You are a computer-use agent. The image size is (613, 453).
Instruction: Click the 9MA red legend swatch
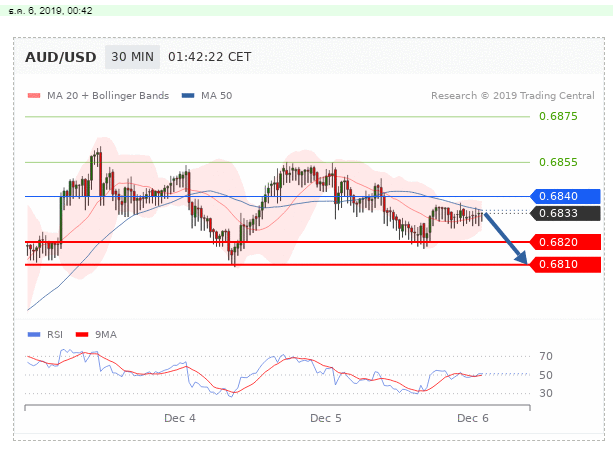coord(82,335)
